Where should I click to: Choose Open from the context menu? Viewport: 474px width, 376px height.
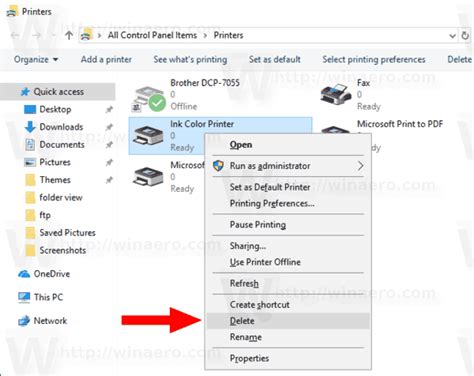pyautogui.click(x=288, y=145)
